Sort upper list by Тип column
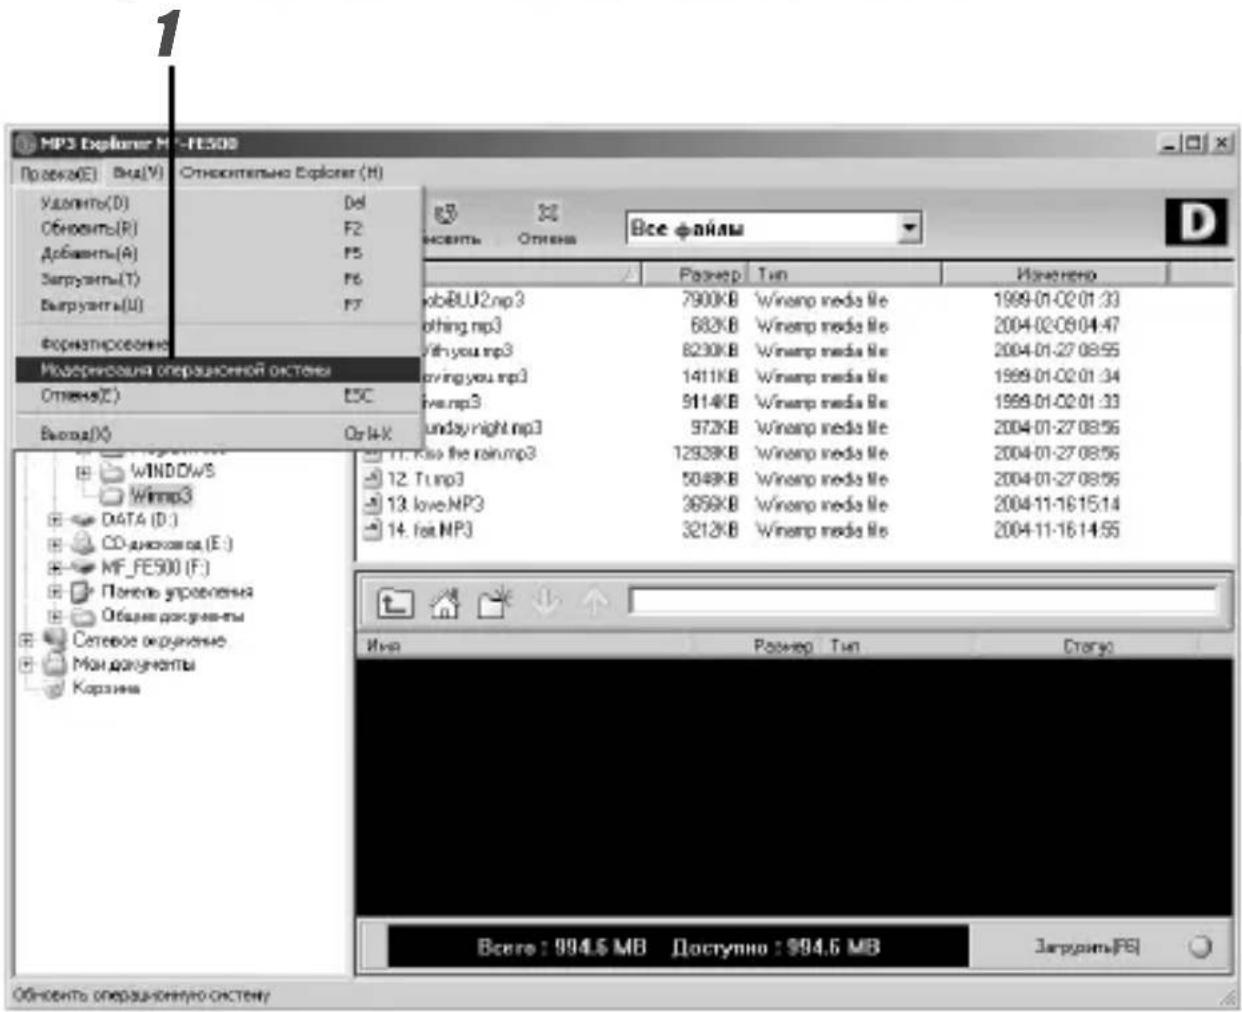Viewport: 1242px width, 1012px height. coord(844,273)
